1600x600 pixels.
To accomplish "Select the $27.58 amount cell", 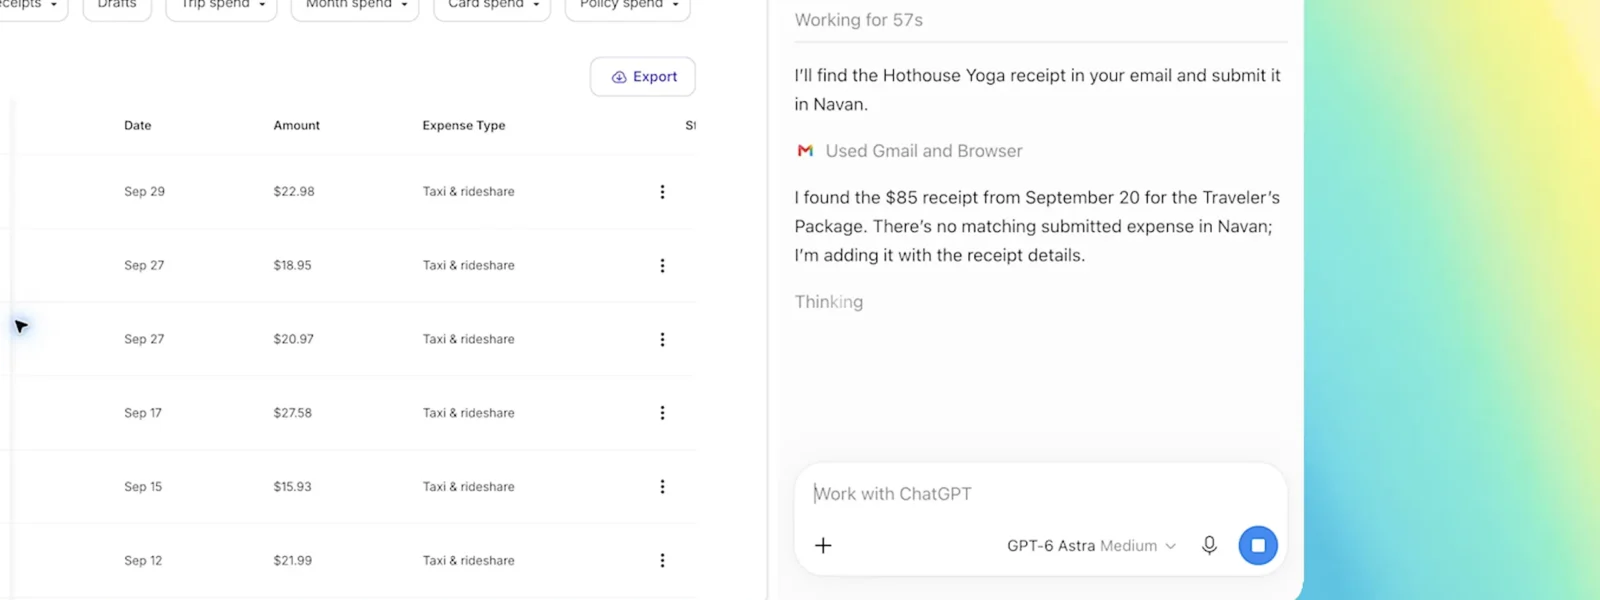I will point(293,413).
